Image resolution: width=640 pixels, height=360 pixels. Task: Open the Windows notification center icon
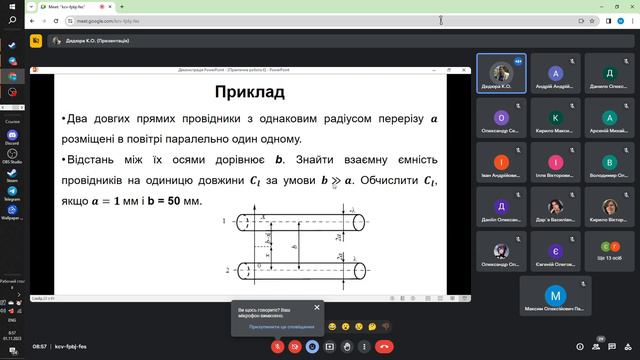coord(13,351)
